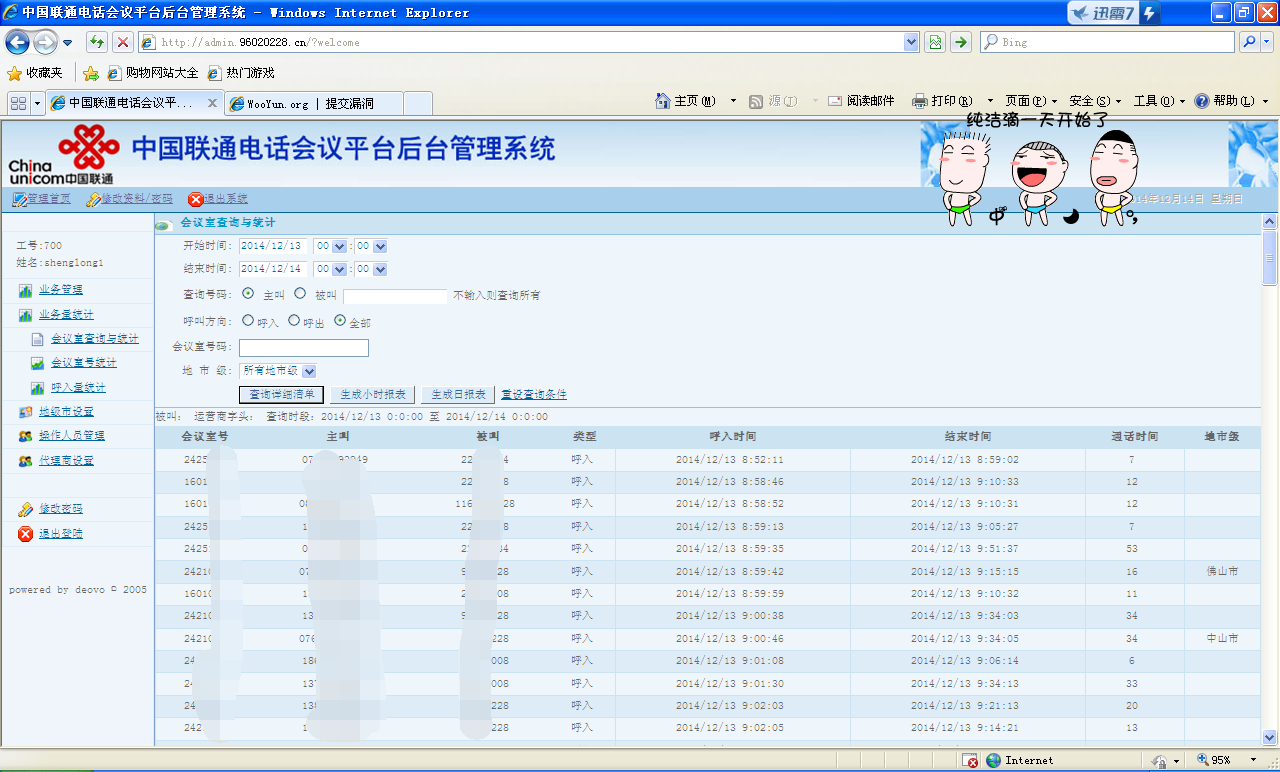
Task: Select the 呼出 direction radio
Action: pyautogui.click(x=294, y=321)
